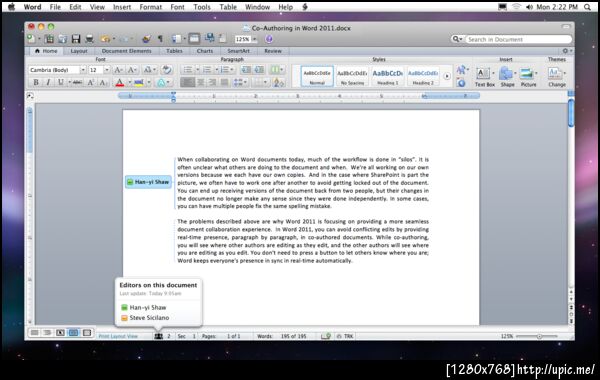Screen dimensions: 600x380
Task: Select Print Layout view button
Action: (x=73, y=333)
